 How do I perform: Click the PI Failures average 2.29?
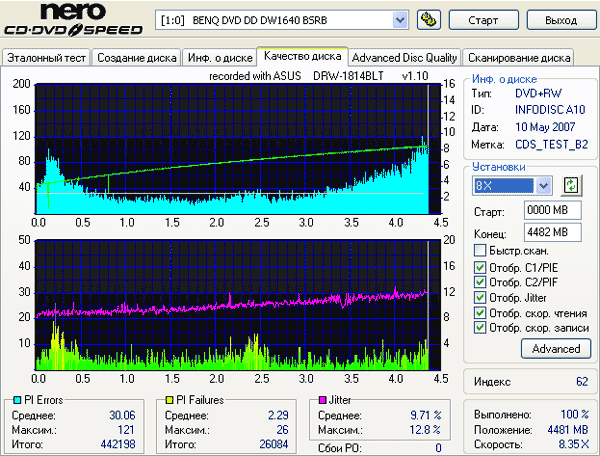click(278, 415)
